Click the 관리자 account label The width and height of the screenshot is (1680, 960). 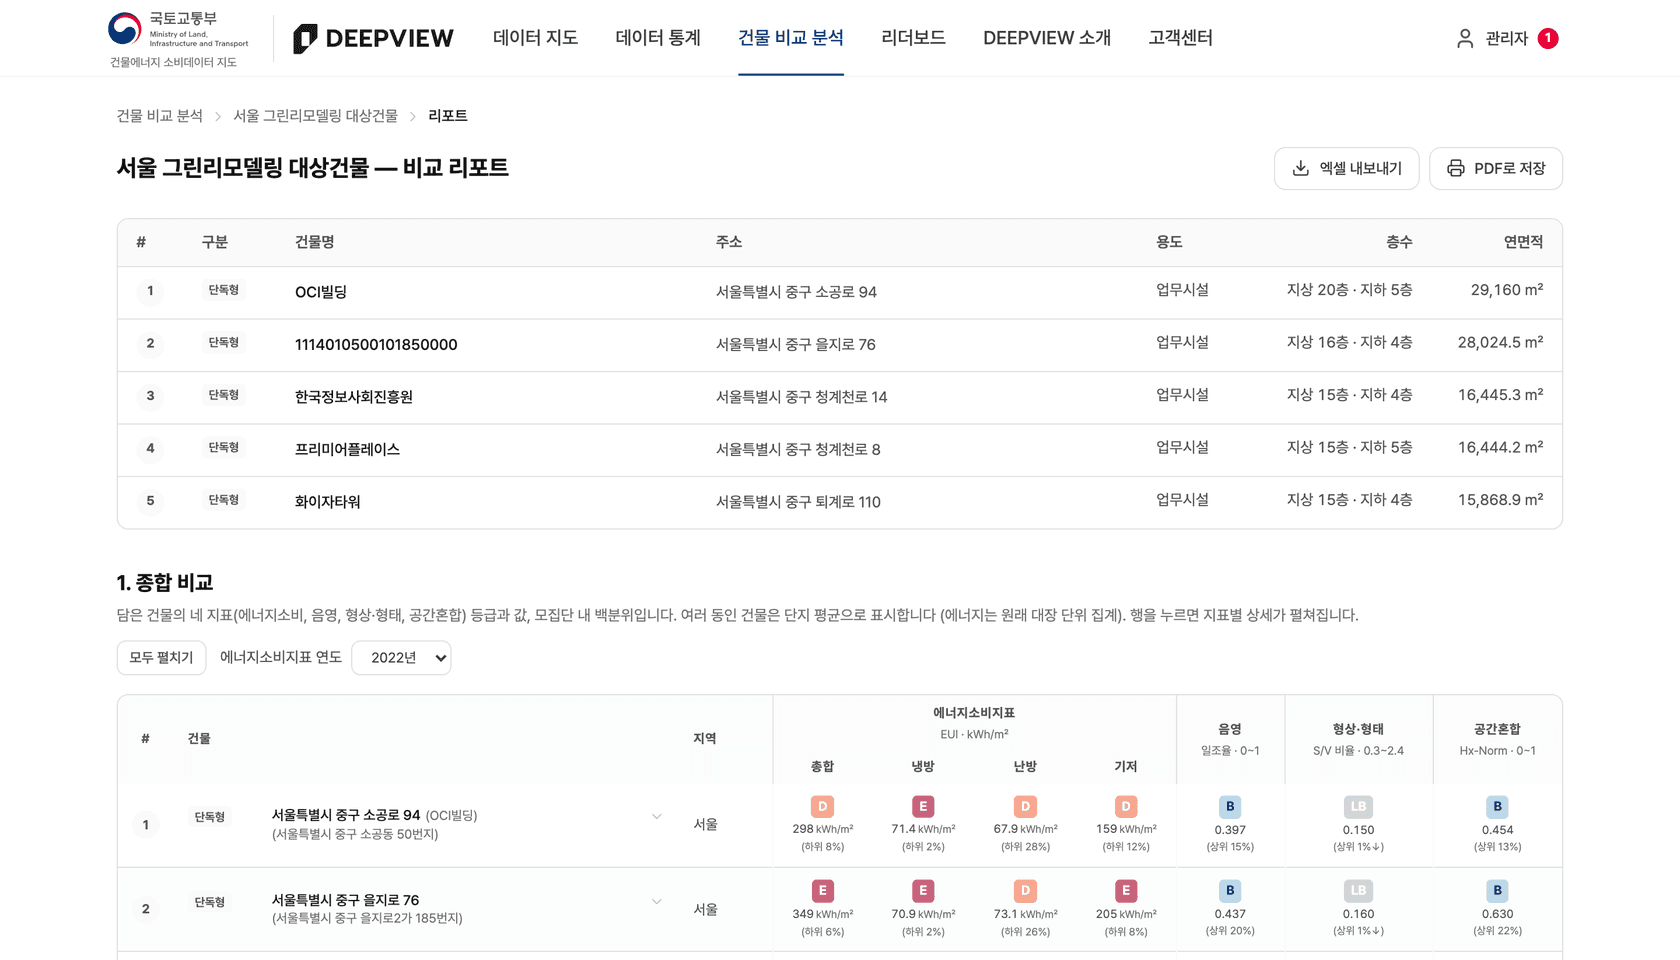[x=1506, y=38]
